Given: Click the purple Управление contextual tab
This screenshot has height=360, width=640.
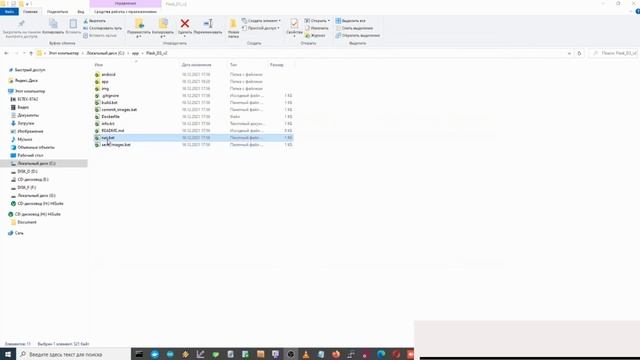Looking at the screenshot, I should coord(125,4).
